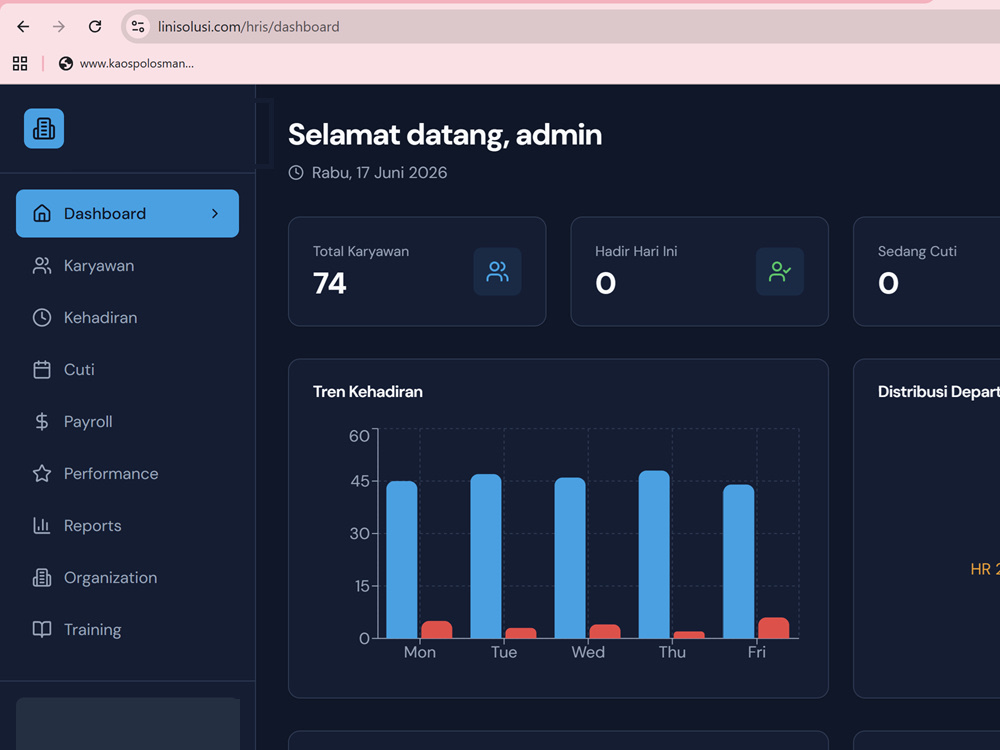Click the red Wed absence bar
Screen dimensions: 1000x750
[x=605, y=631]
